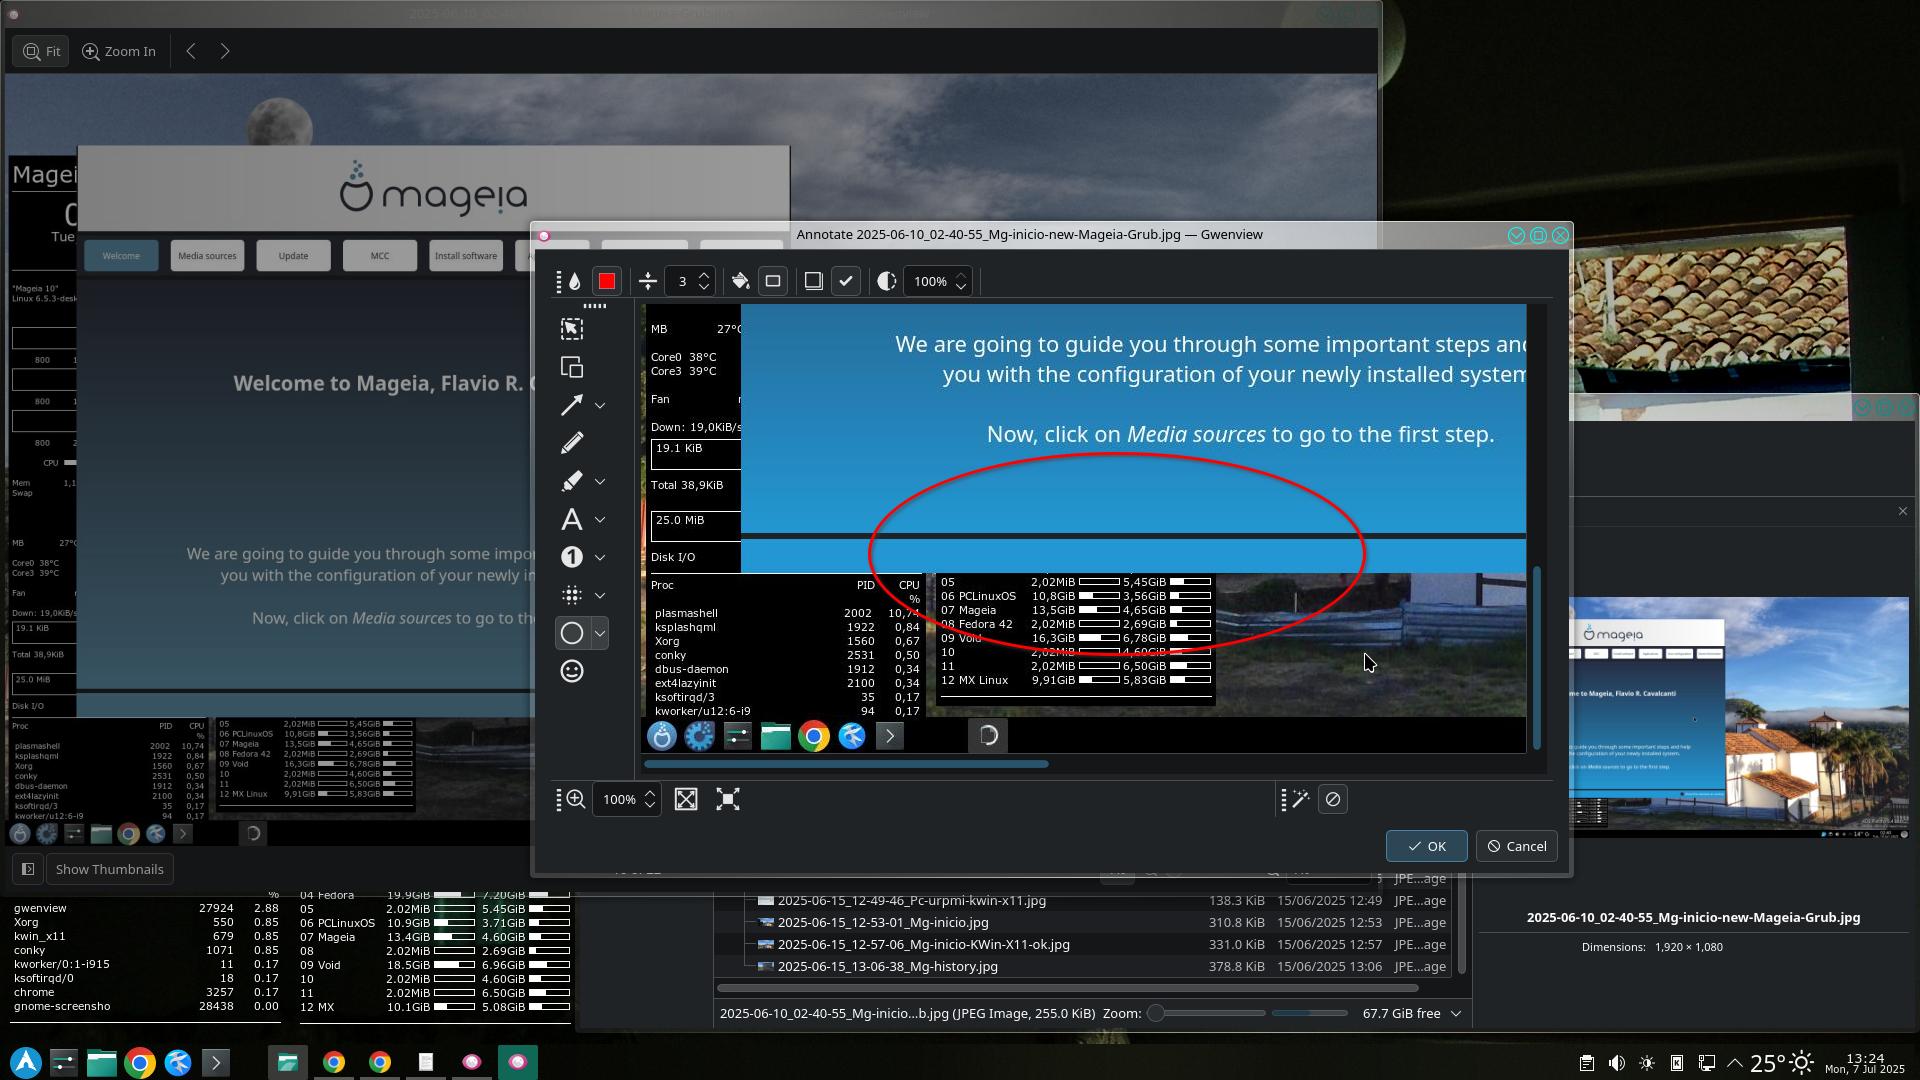Select the Marker highlighter tool
1920x1080 pixels.
coord(572,481)
